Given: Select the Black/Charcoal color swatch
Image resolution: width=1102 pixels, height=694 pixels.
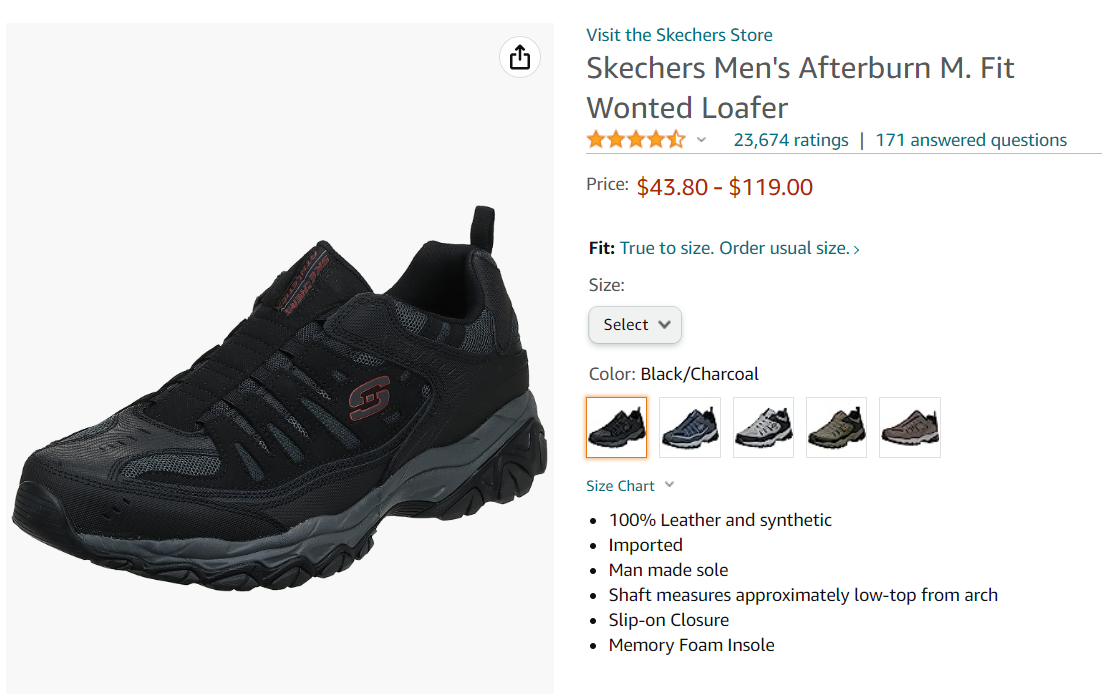Looking at the screenshot, I should click(x=617, y=428).
